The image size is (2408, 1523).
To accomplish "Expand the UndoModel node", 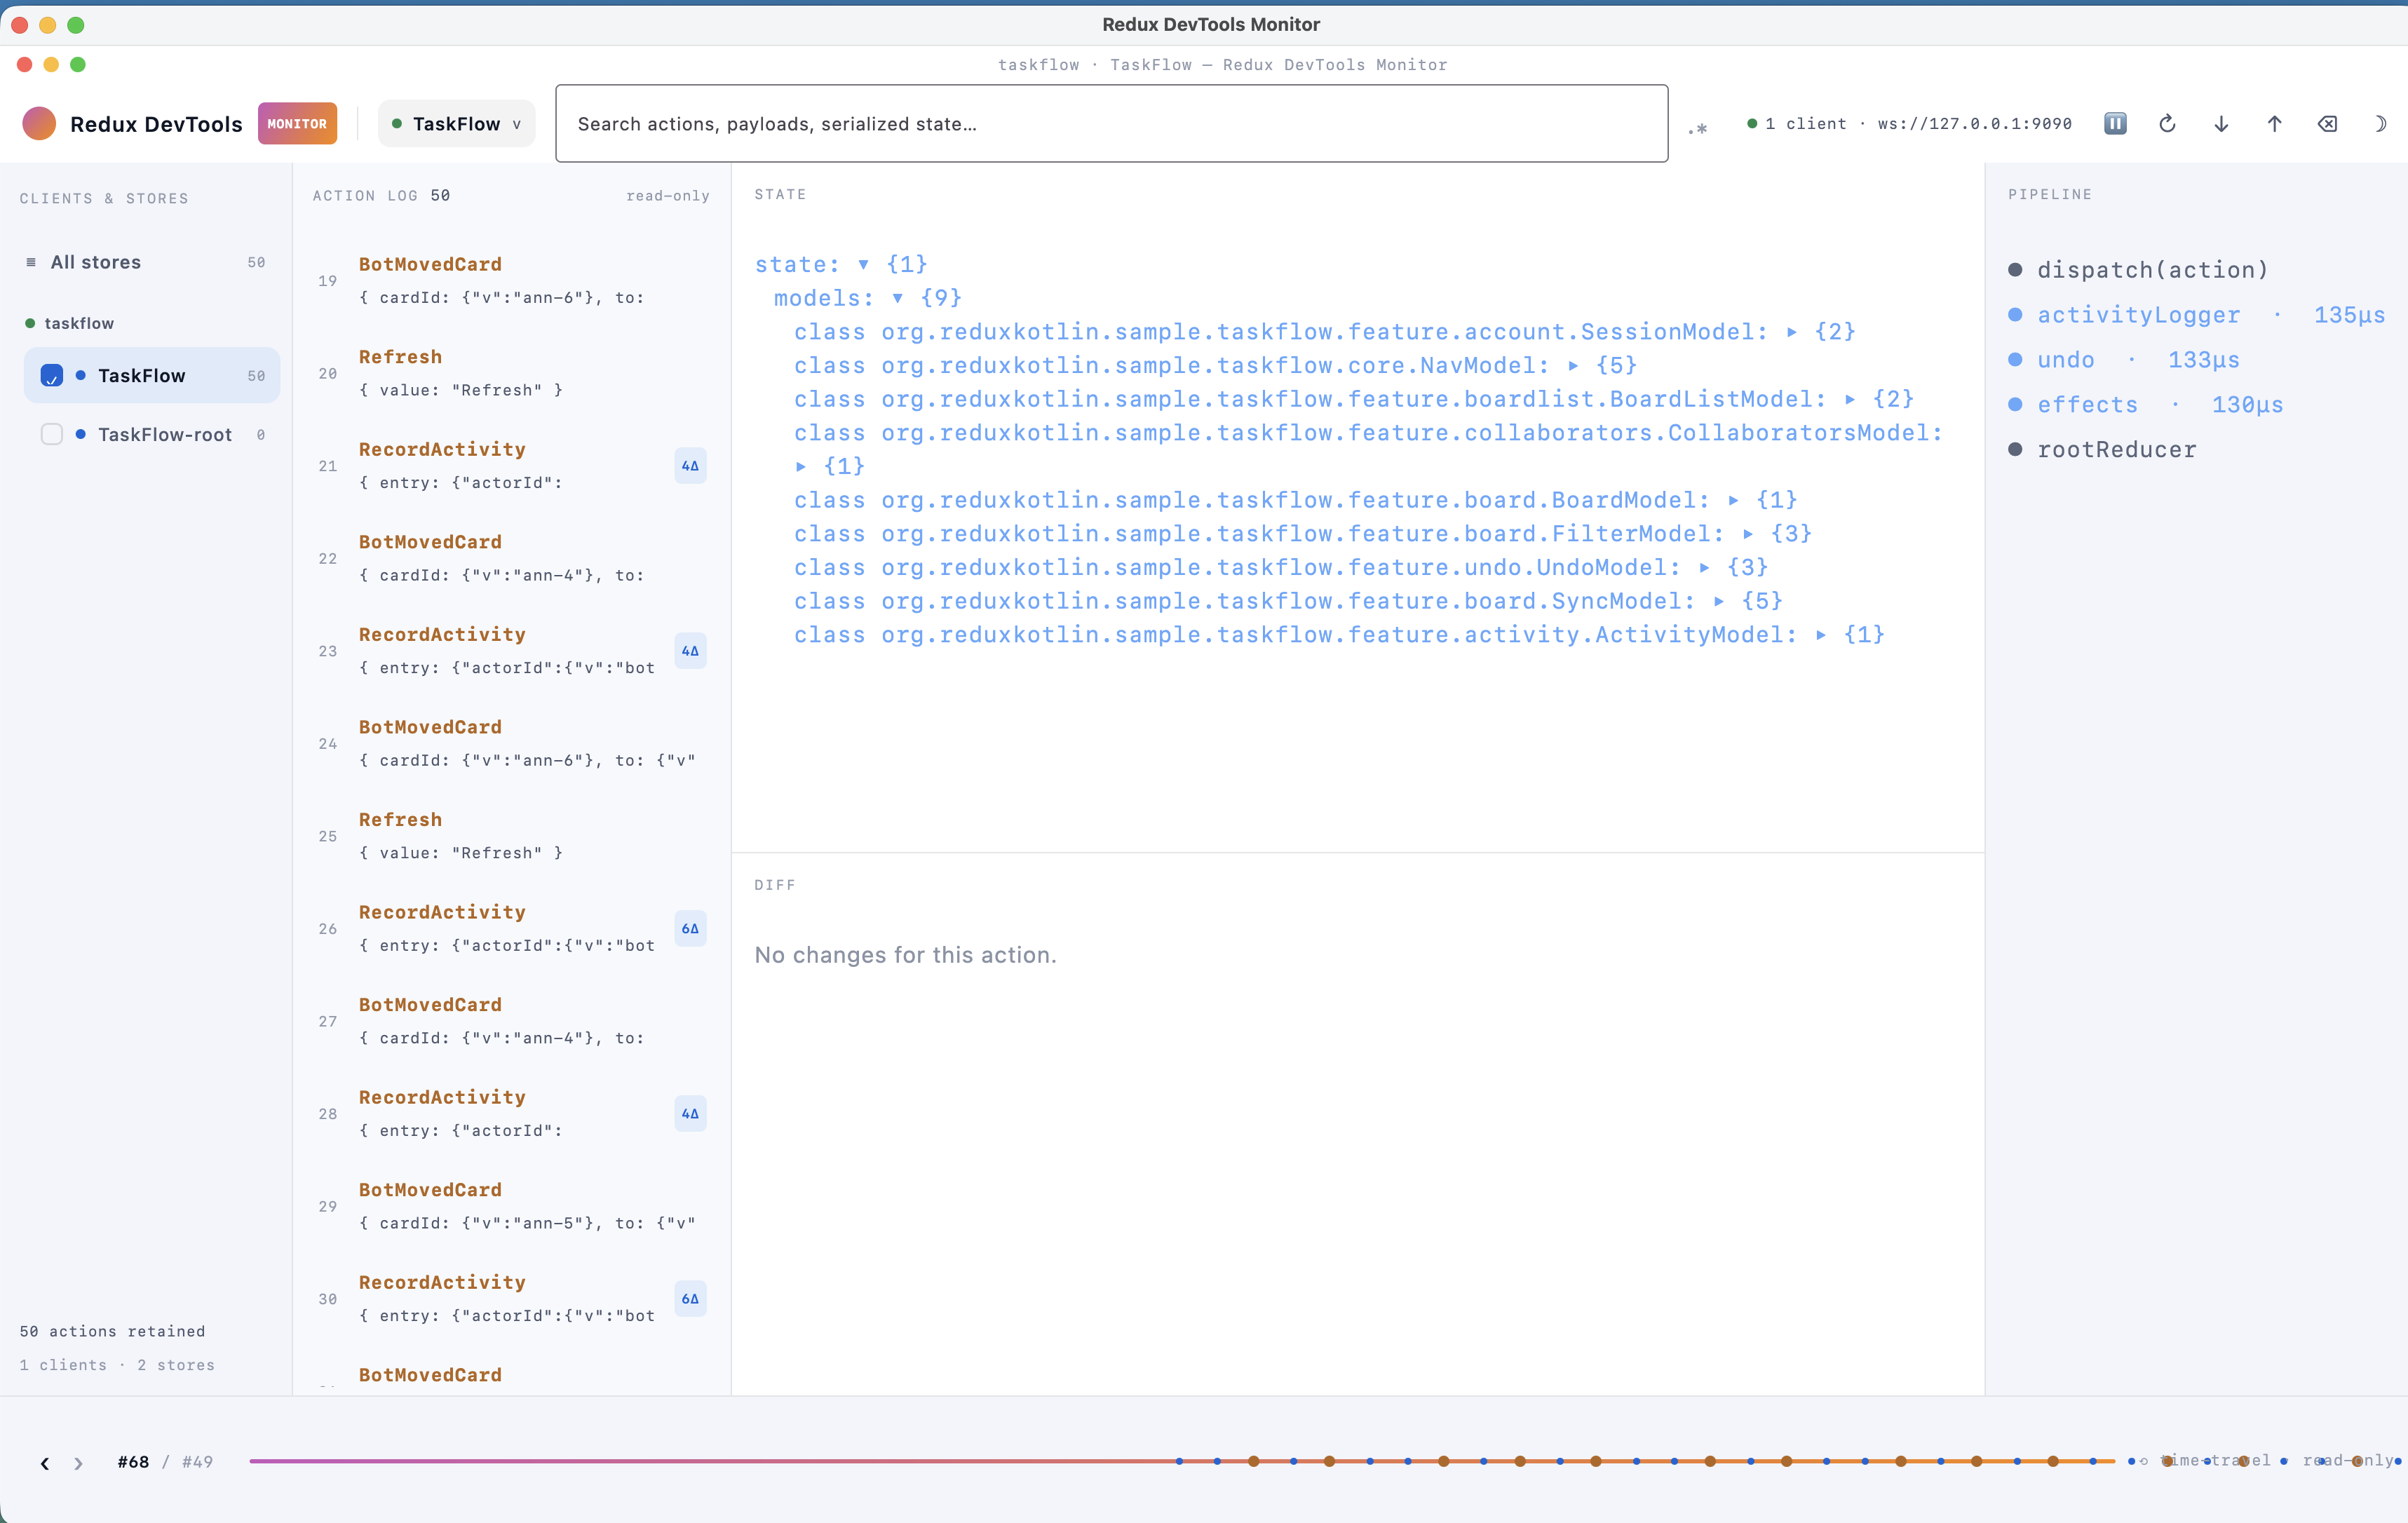I will coord(1704,568).
